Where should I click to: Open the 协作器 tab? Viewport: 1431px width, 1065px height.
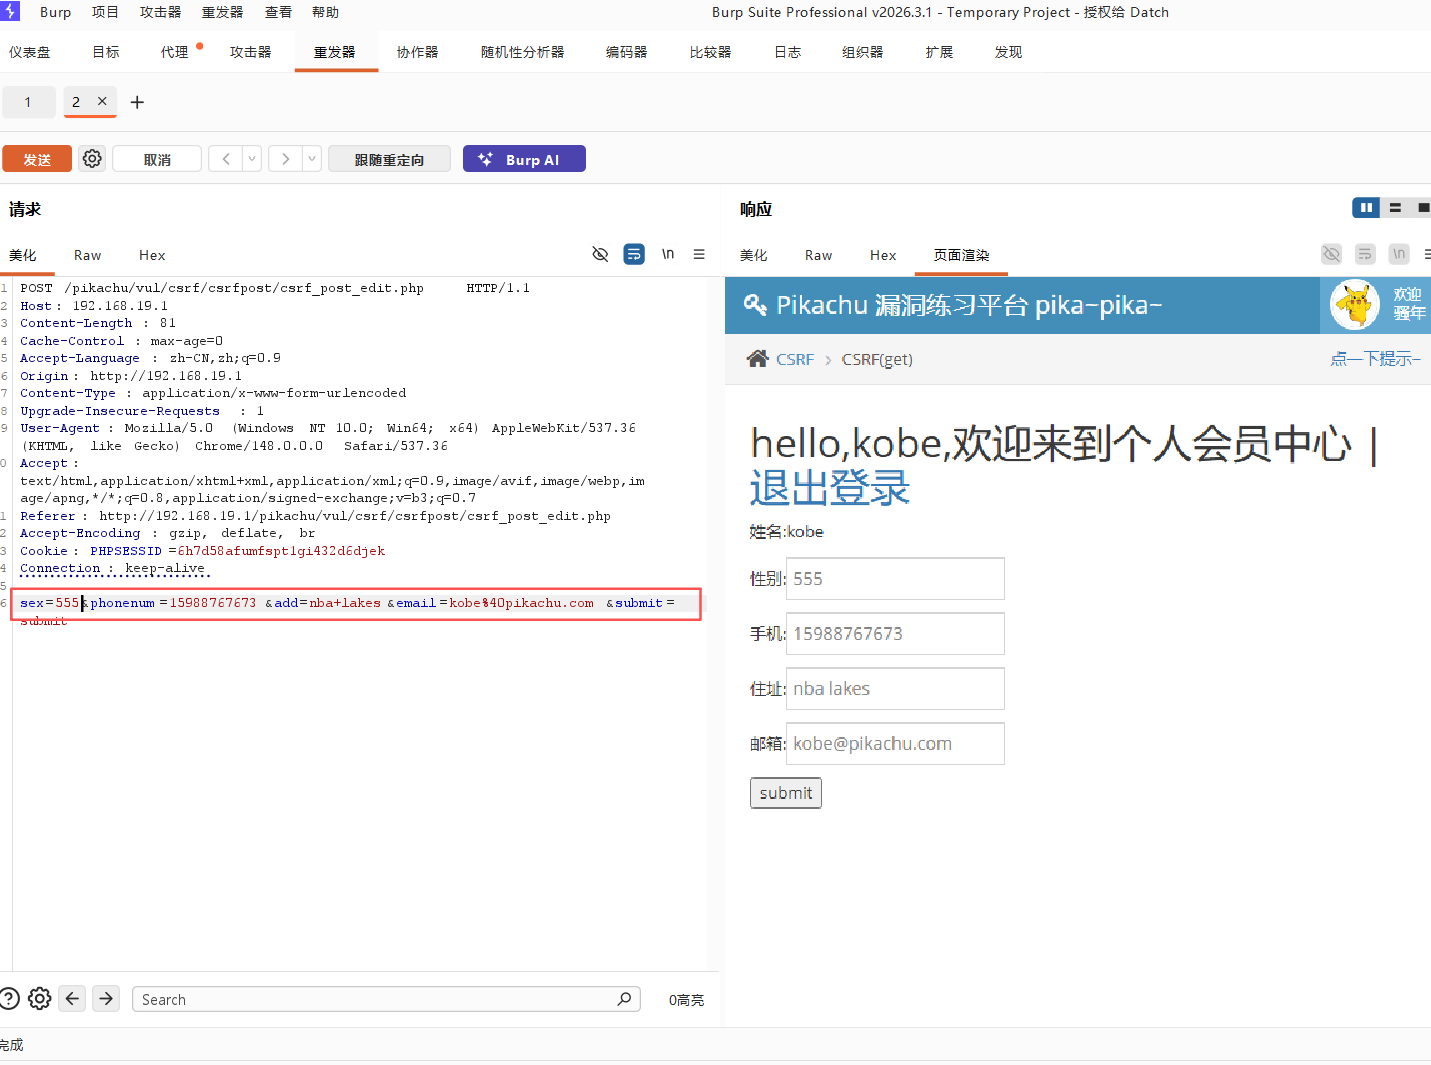418,52
